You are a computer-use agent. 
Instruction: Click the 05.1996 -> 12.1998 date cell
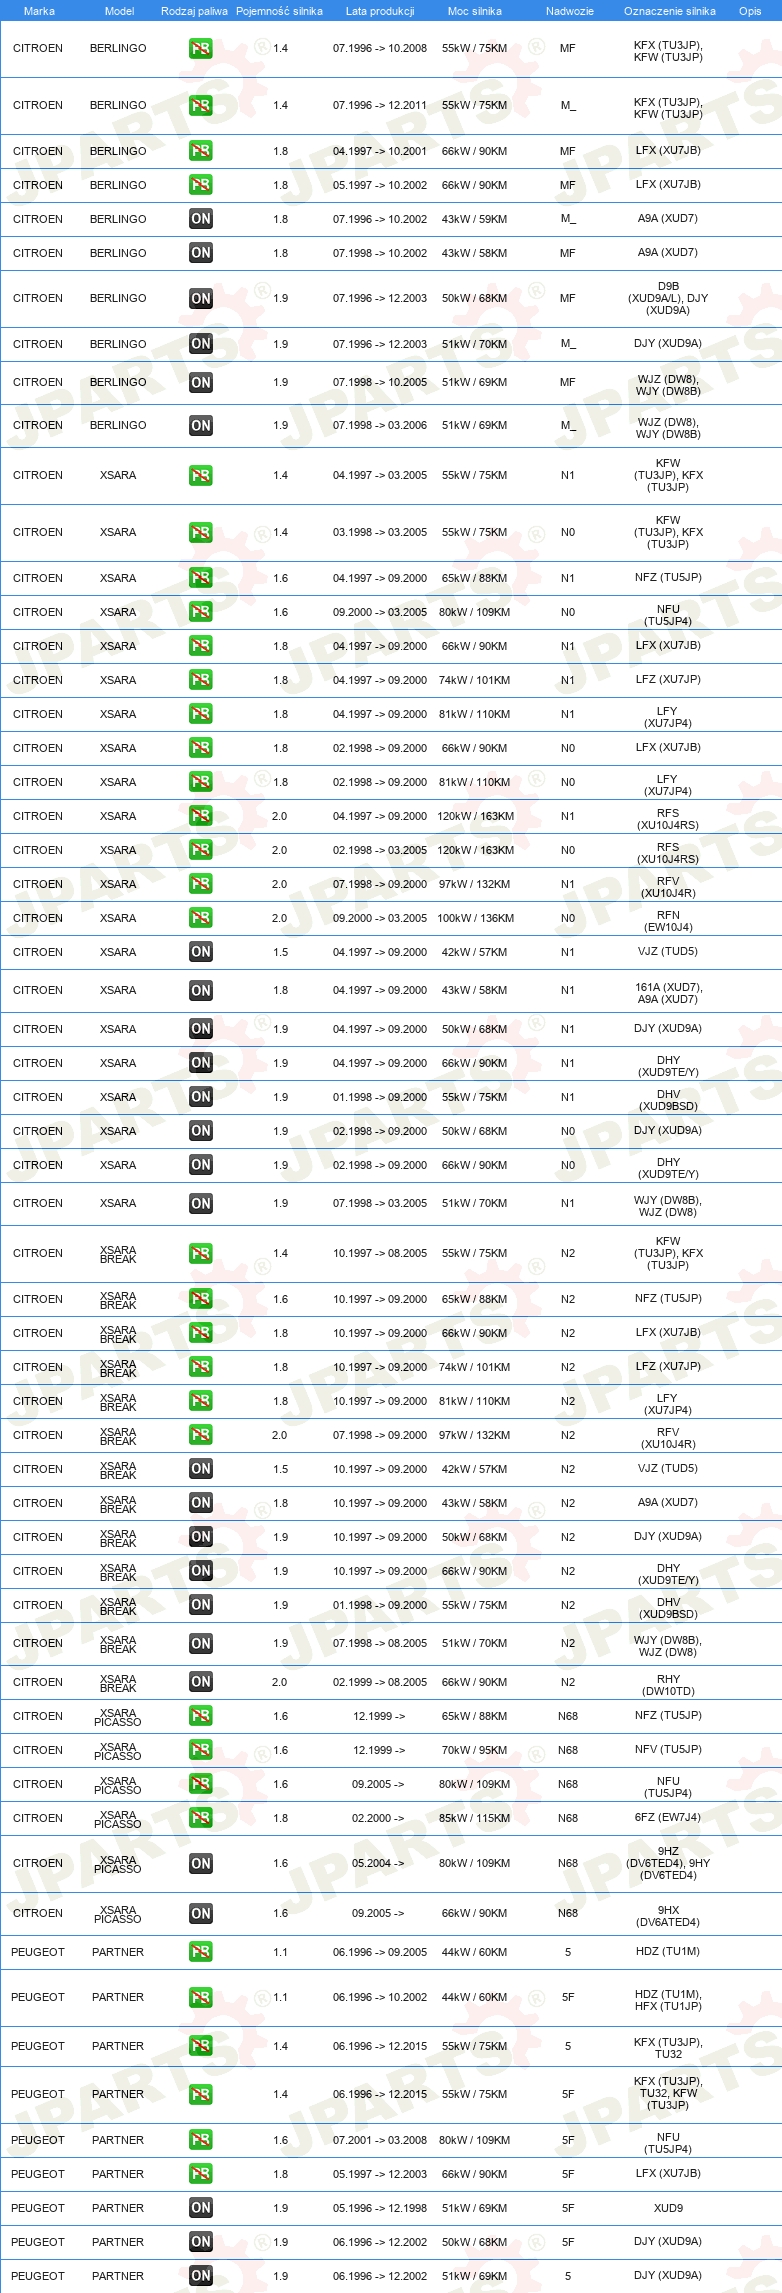coord(380,2208)
